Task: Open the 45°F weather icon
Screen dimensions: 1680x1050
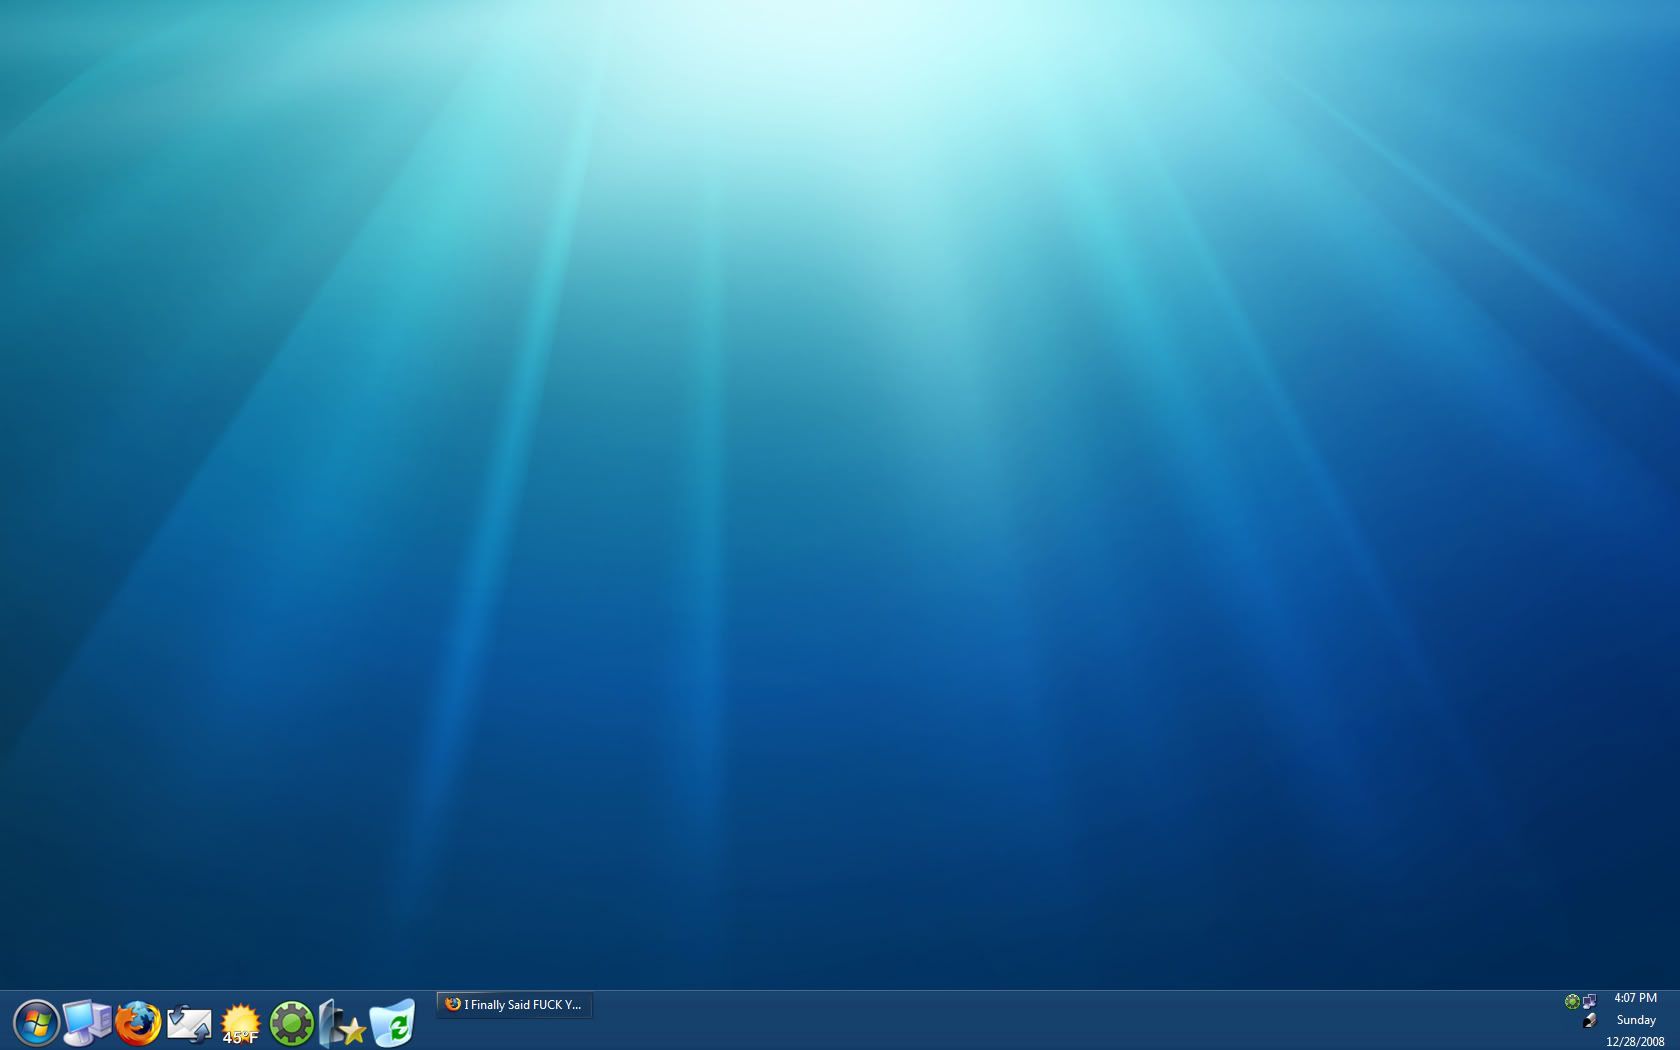Action: click(240, 1024)
